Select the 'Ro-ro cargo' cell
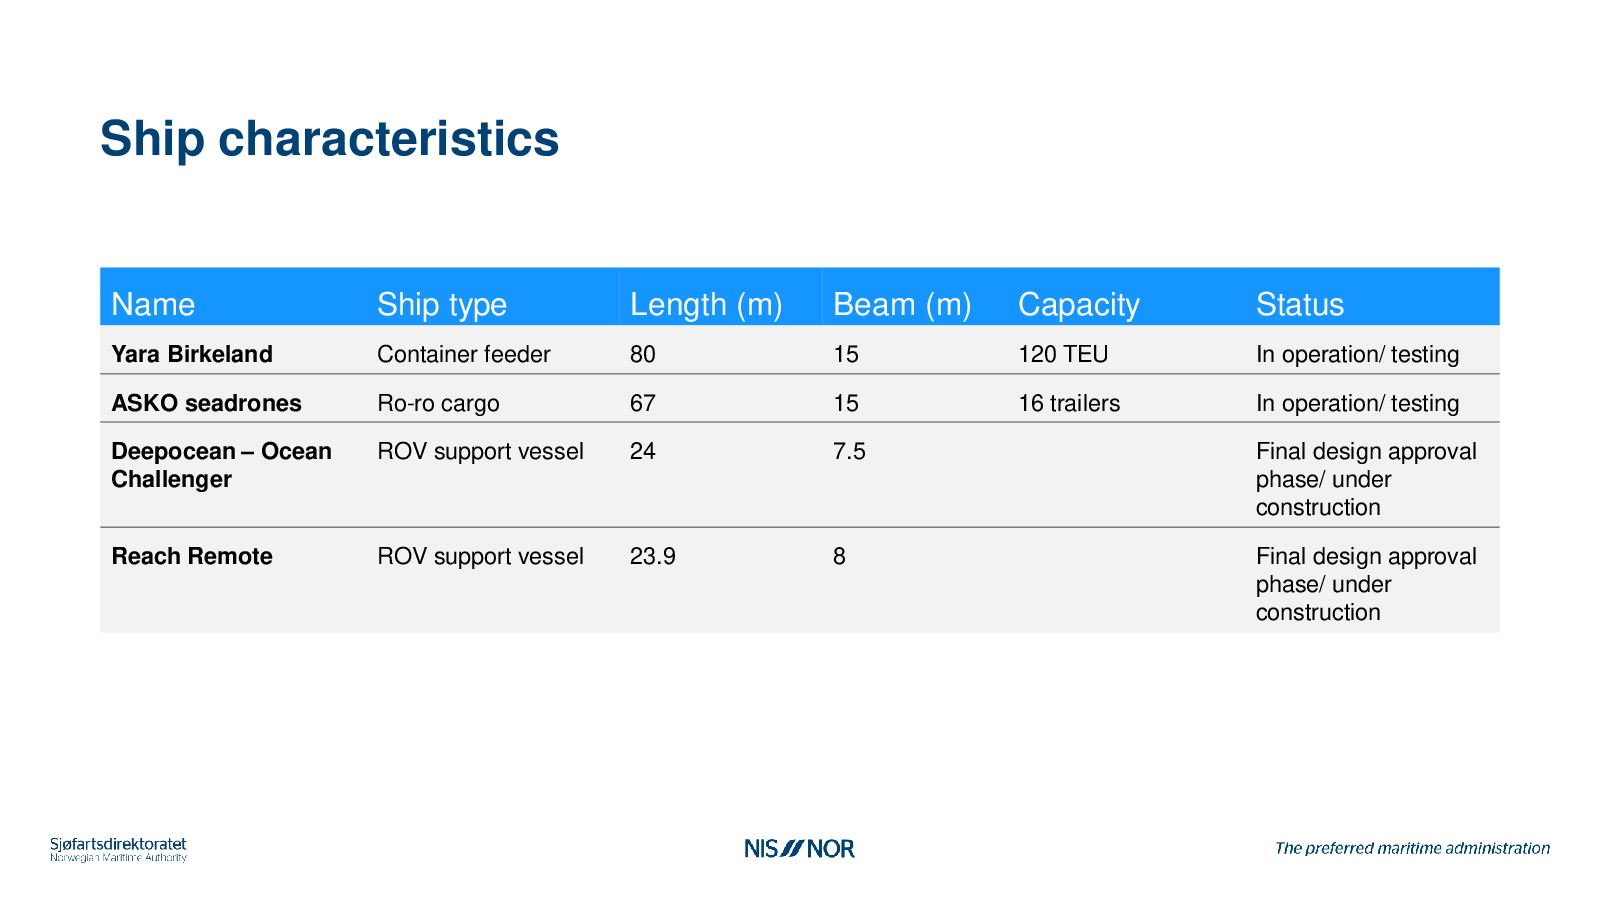The image size is (1600, 900). click(438, 403)
